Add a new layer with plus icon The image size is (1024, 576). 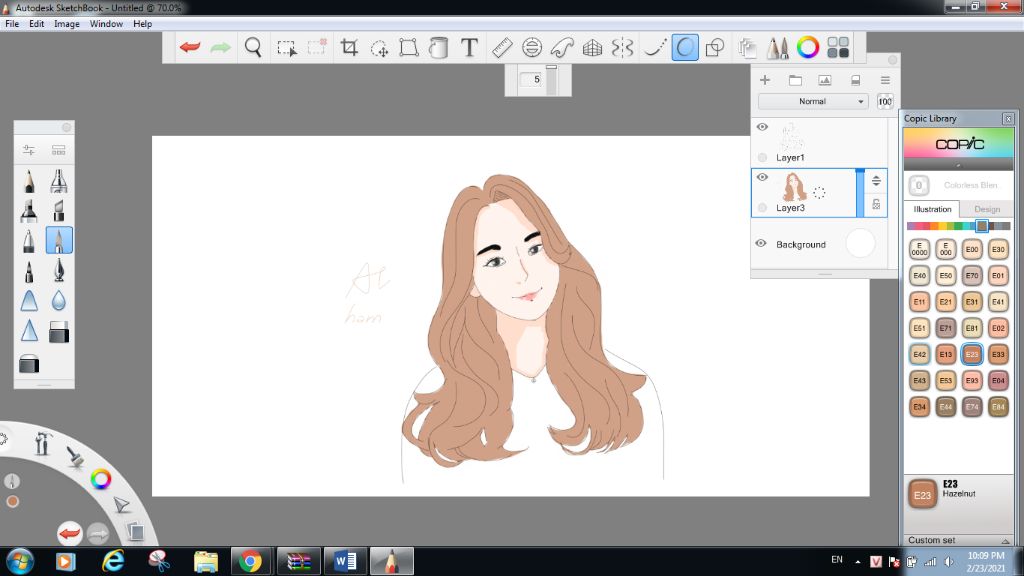(x=765, y=80)
